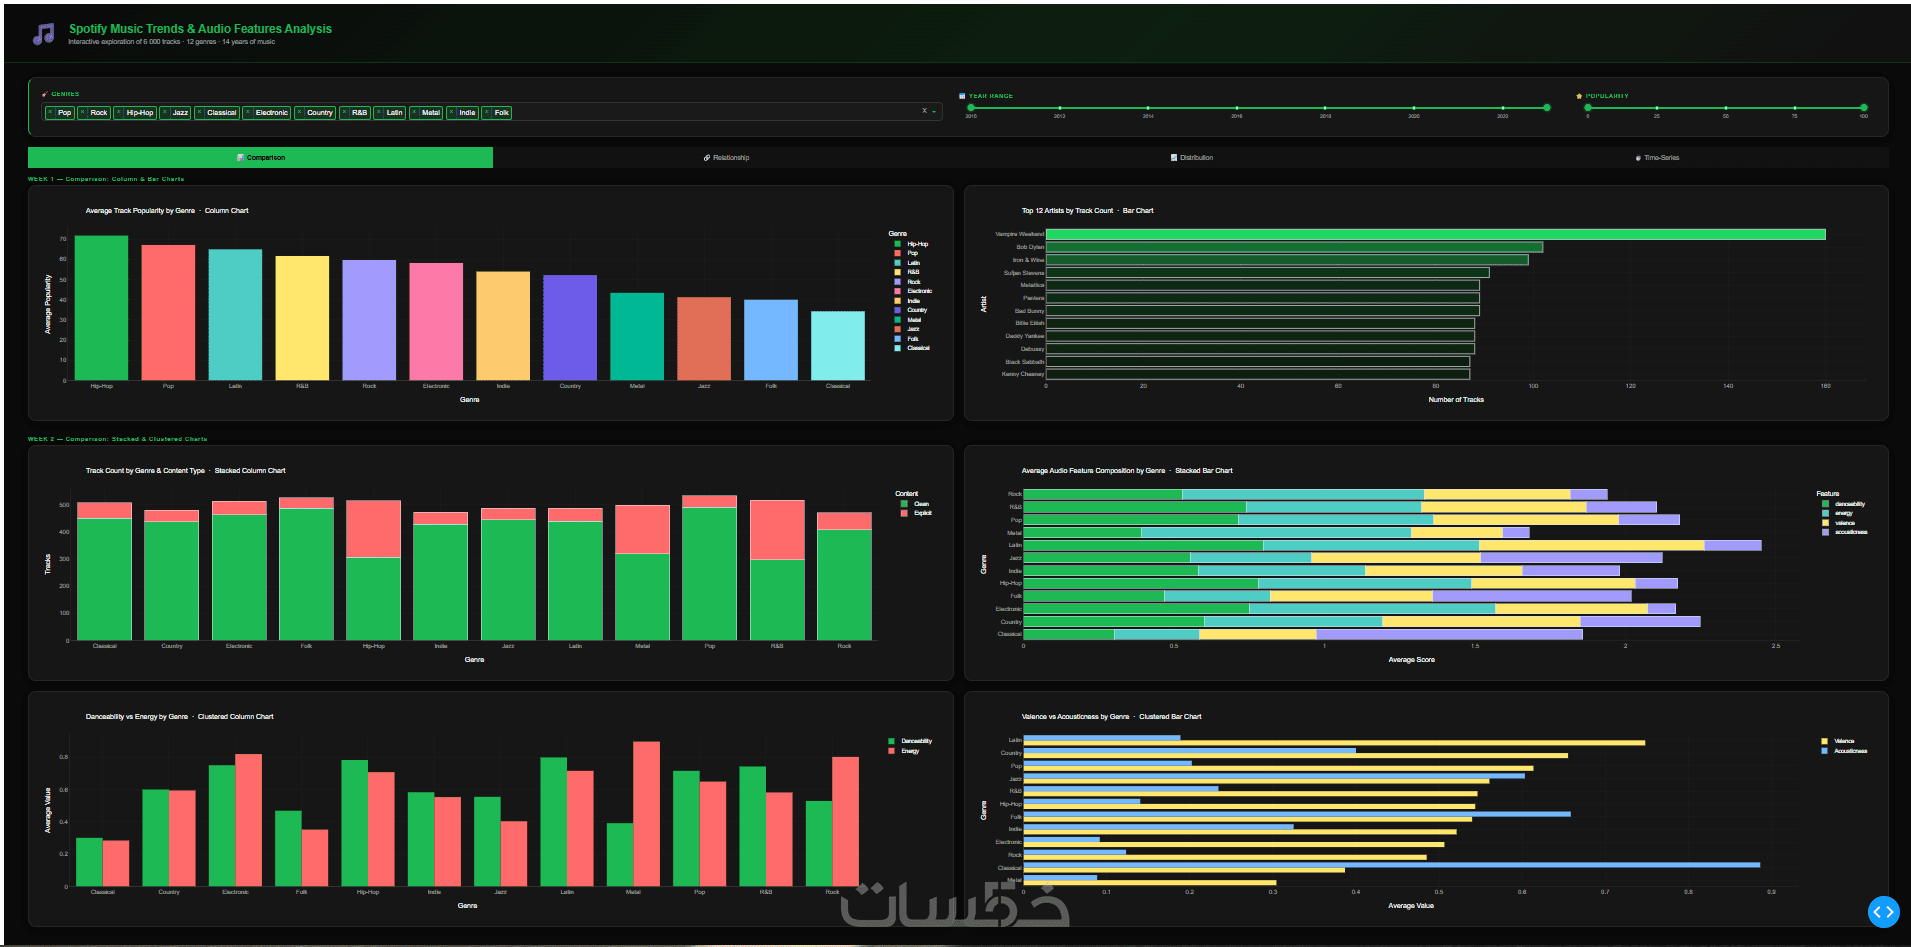Remove the Metal genre tag
This screenshot has height=947, width=1911.
click(x=414, y=113)
